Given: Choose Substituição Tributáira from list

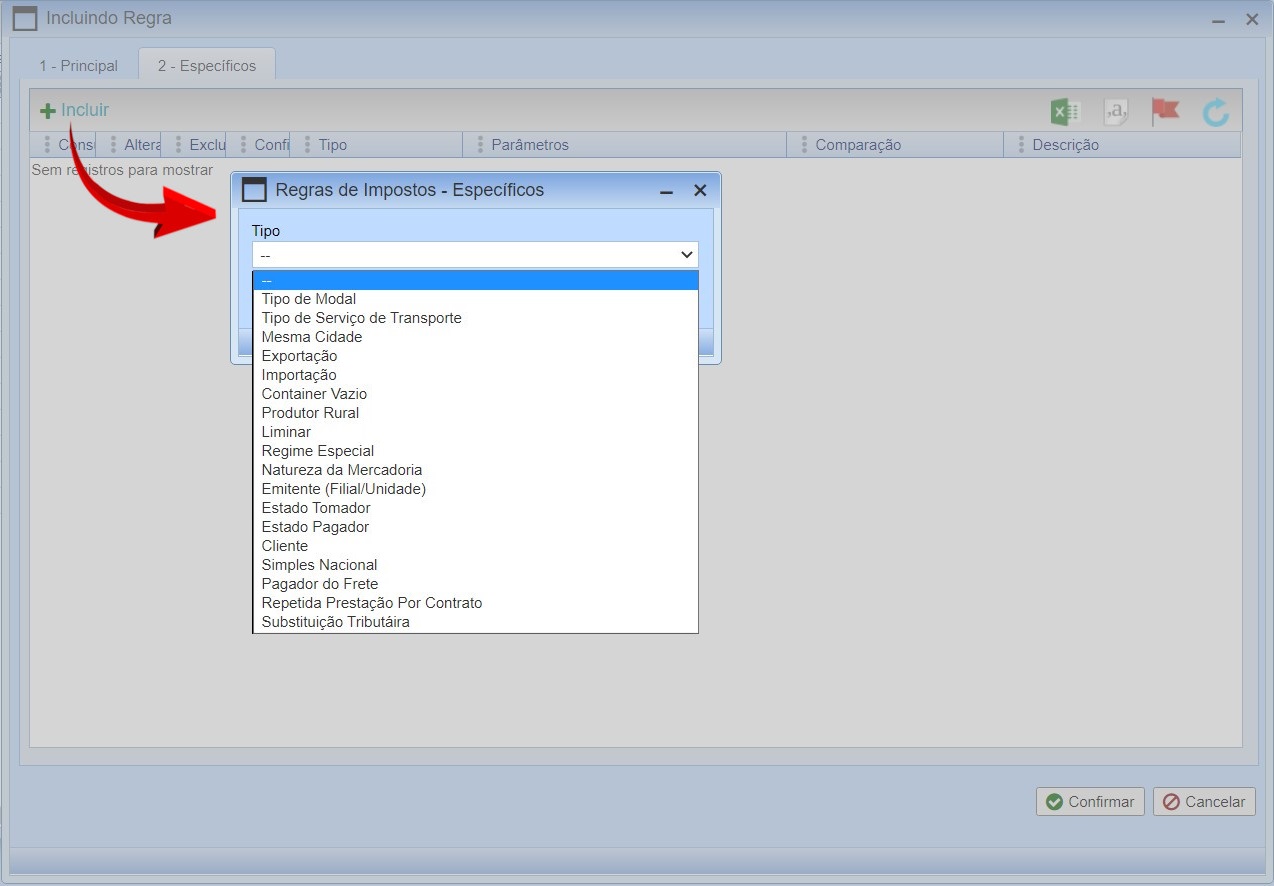Looking at the screenshot, I should 335,622.
